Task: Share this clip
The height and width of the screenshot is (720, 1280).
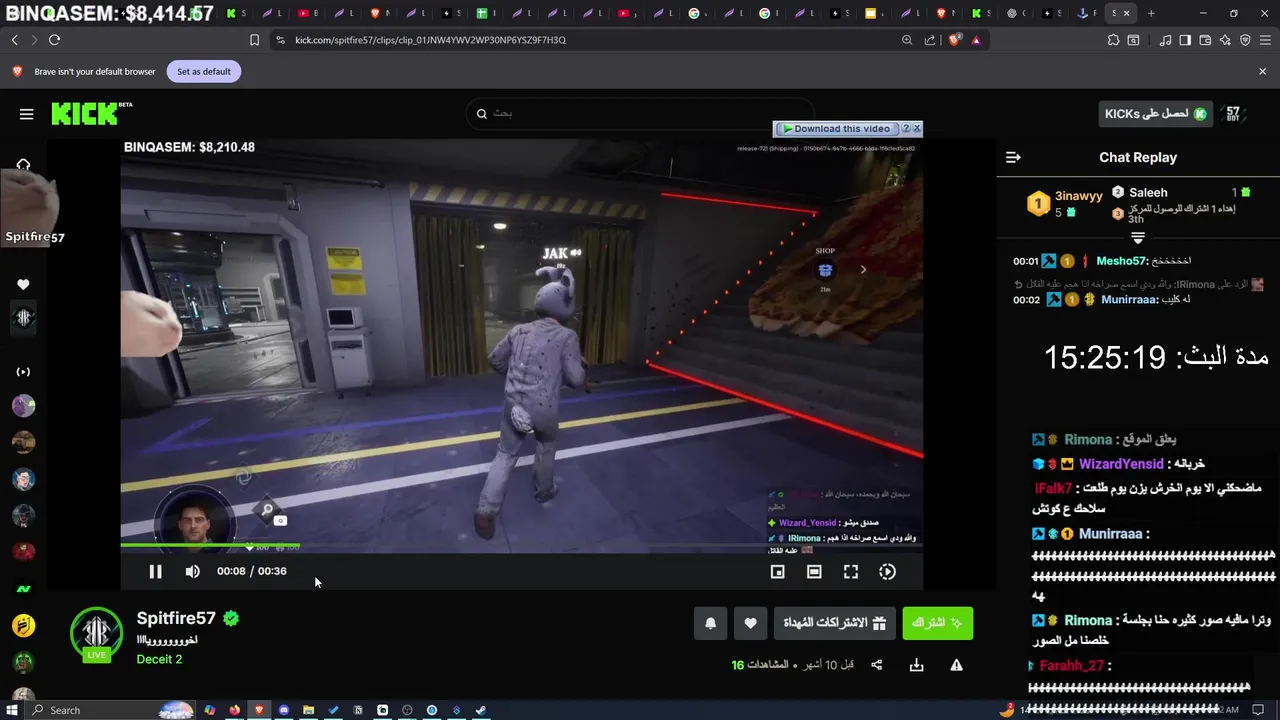Action: pyautogui.click(x=877, y=665)
